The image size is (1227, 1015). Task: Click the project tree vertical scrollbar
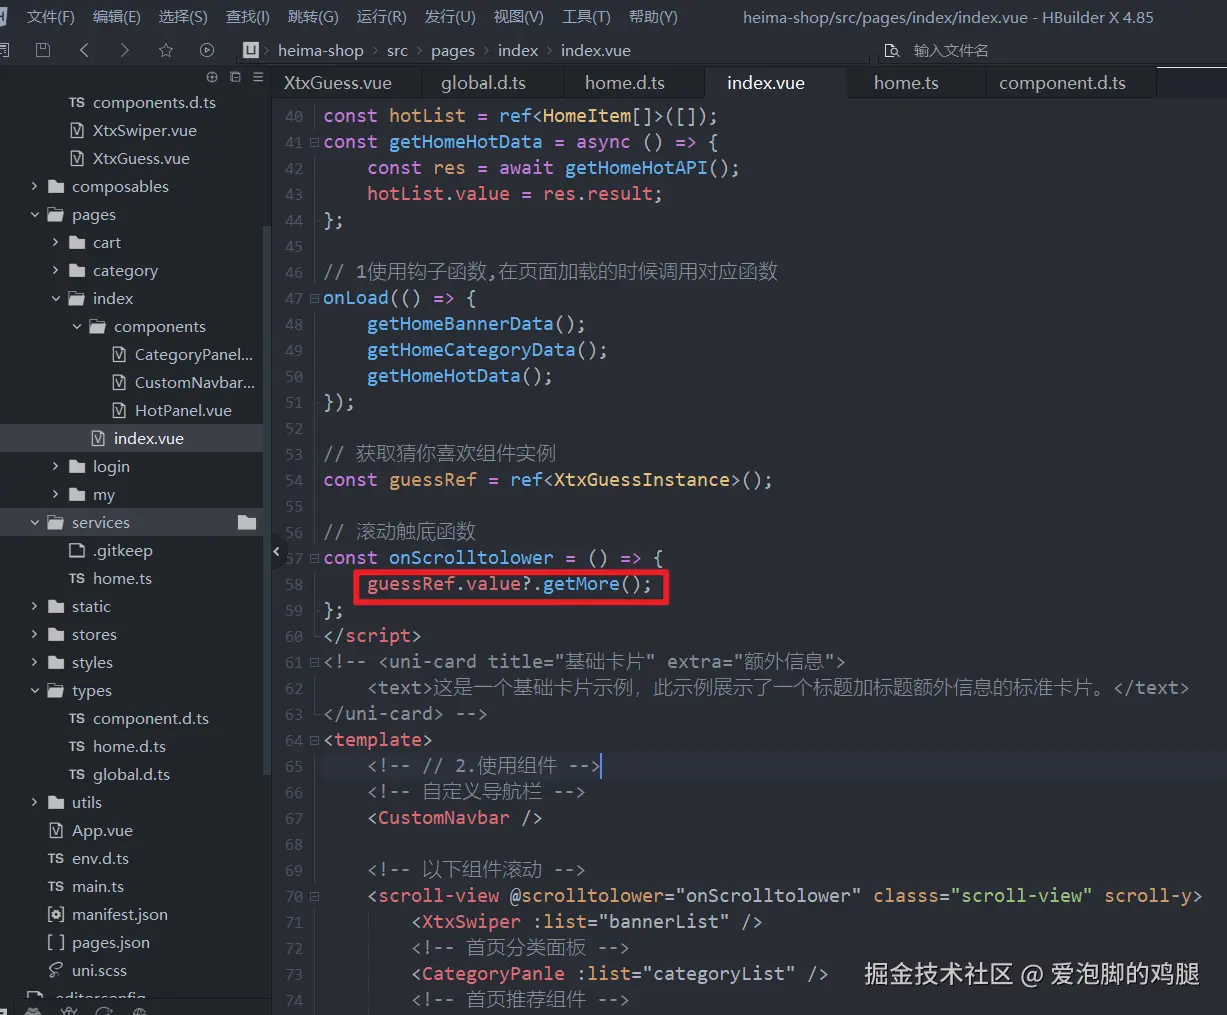[x=266, y=500]
